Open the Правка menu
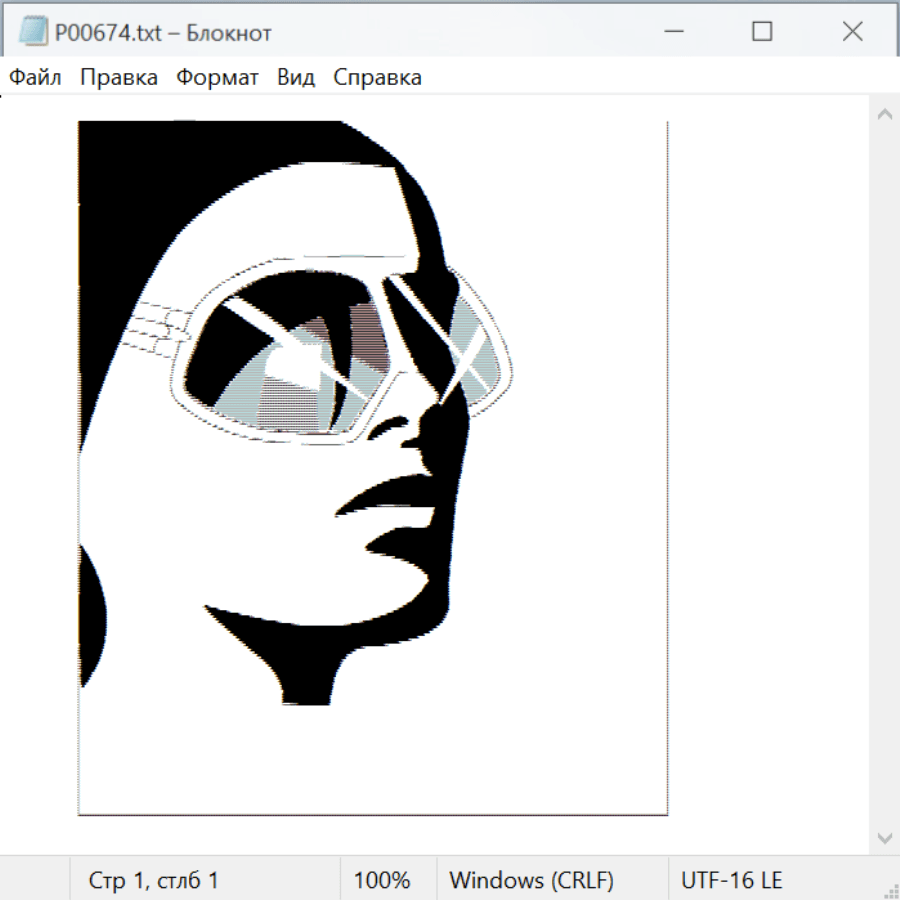900x900 pixels. point(118,78)
